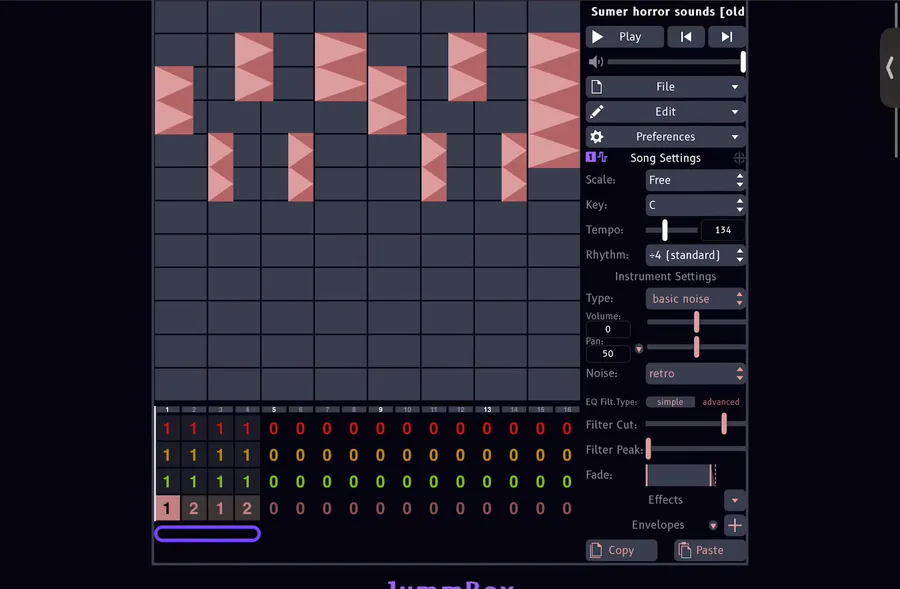
Task: Open instrument Type dropdown basic noise
Action: [695, 299]
